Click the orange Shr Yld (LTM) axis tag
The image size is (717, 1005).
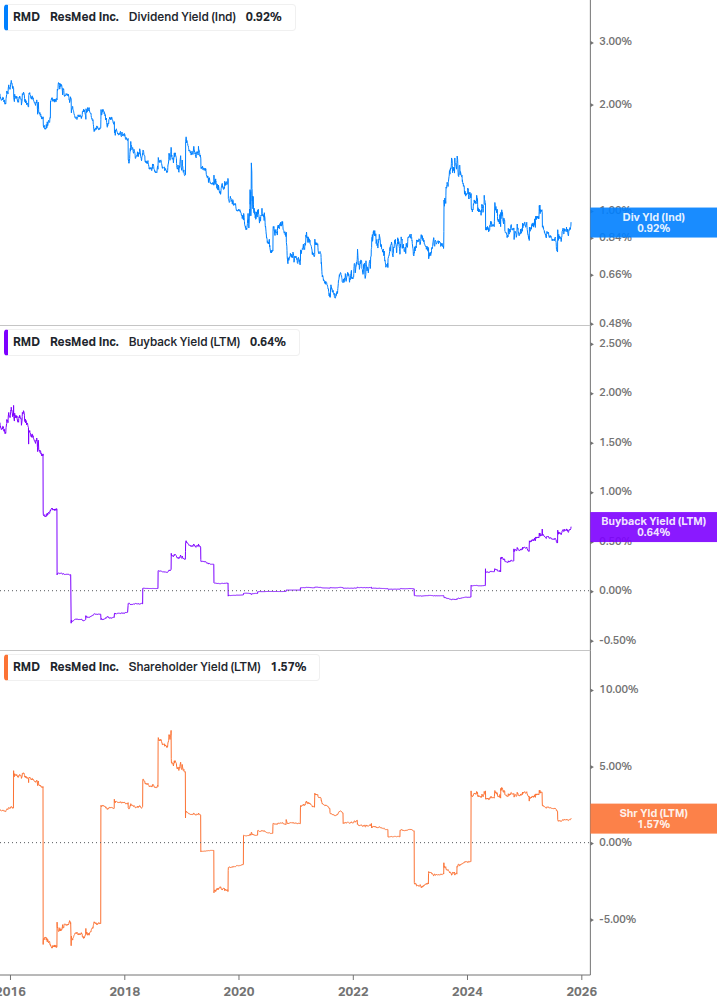(x=654, y=818)
